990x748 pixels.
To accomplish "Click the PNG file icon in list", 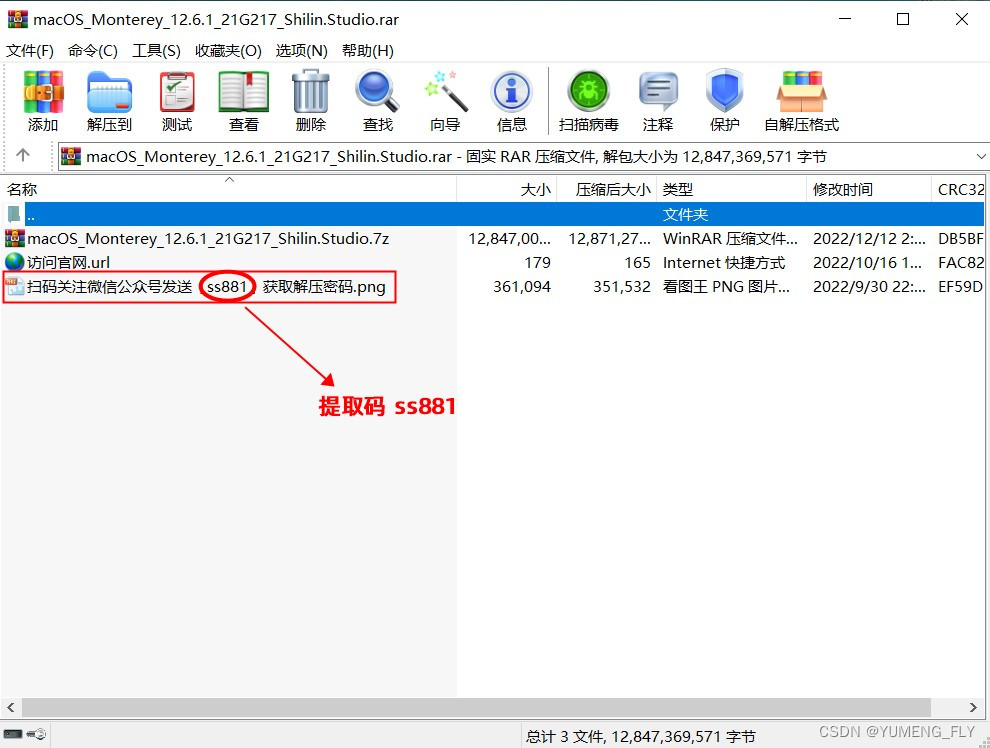I will (x=15, y=287).
